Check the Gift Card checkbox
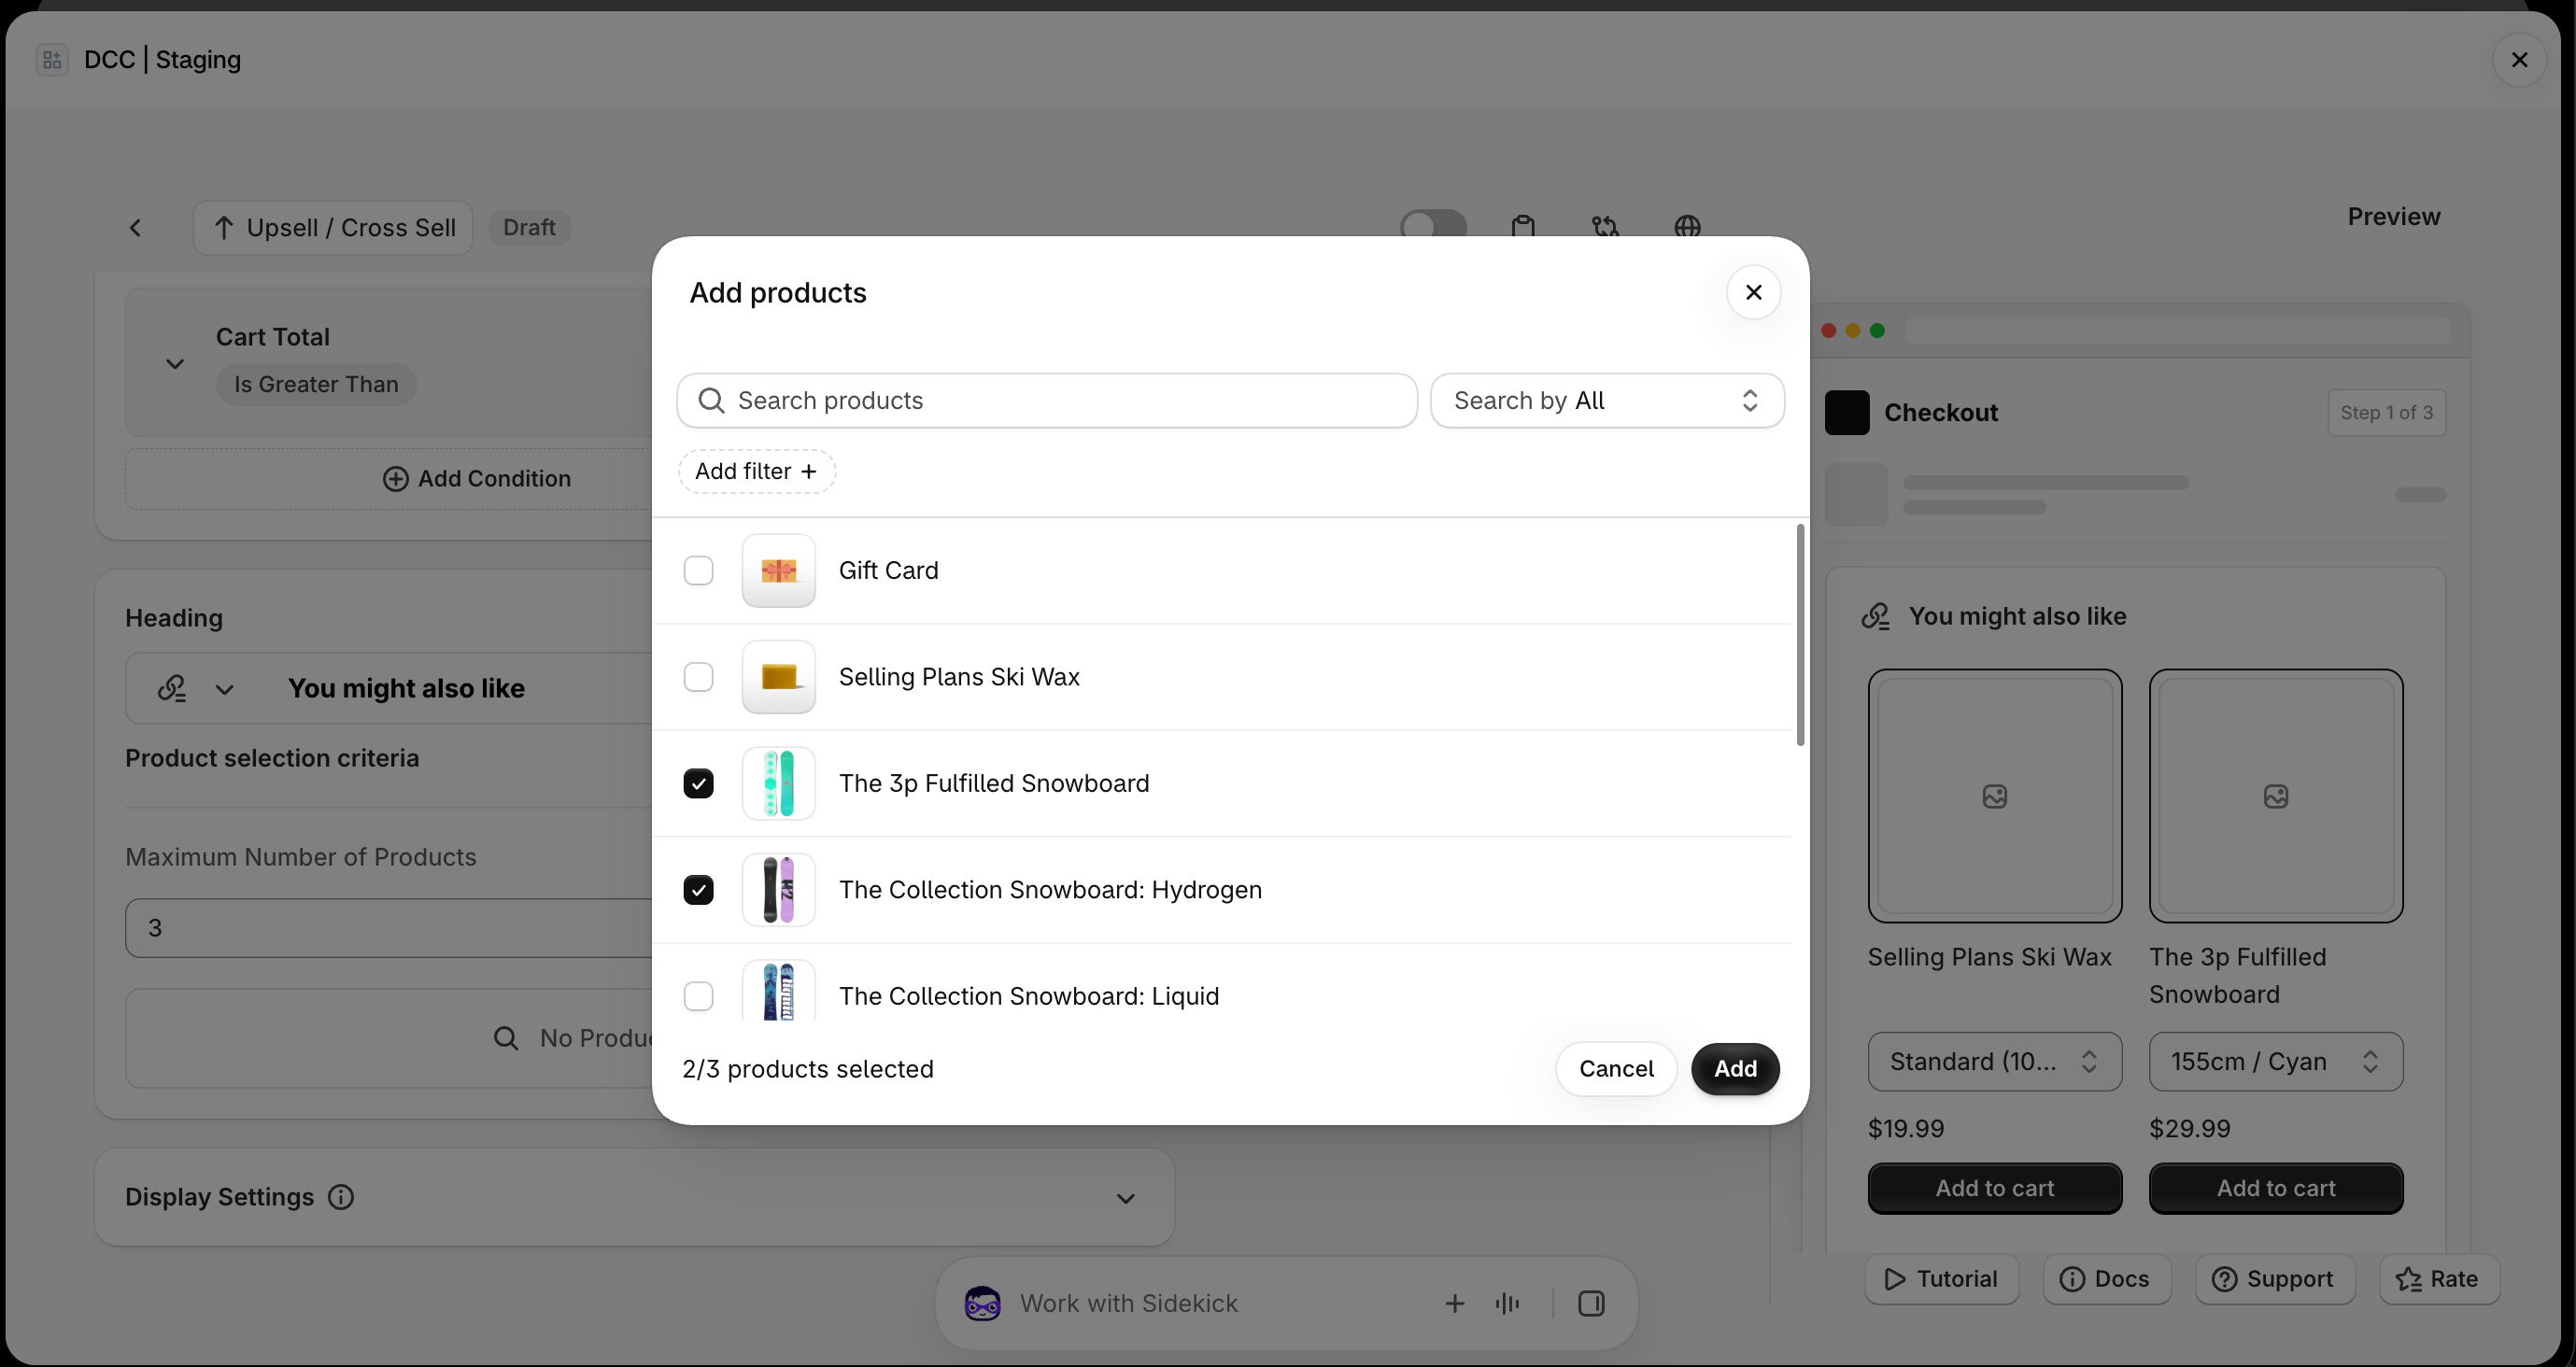 [x=699, y=571]
